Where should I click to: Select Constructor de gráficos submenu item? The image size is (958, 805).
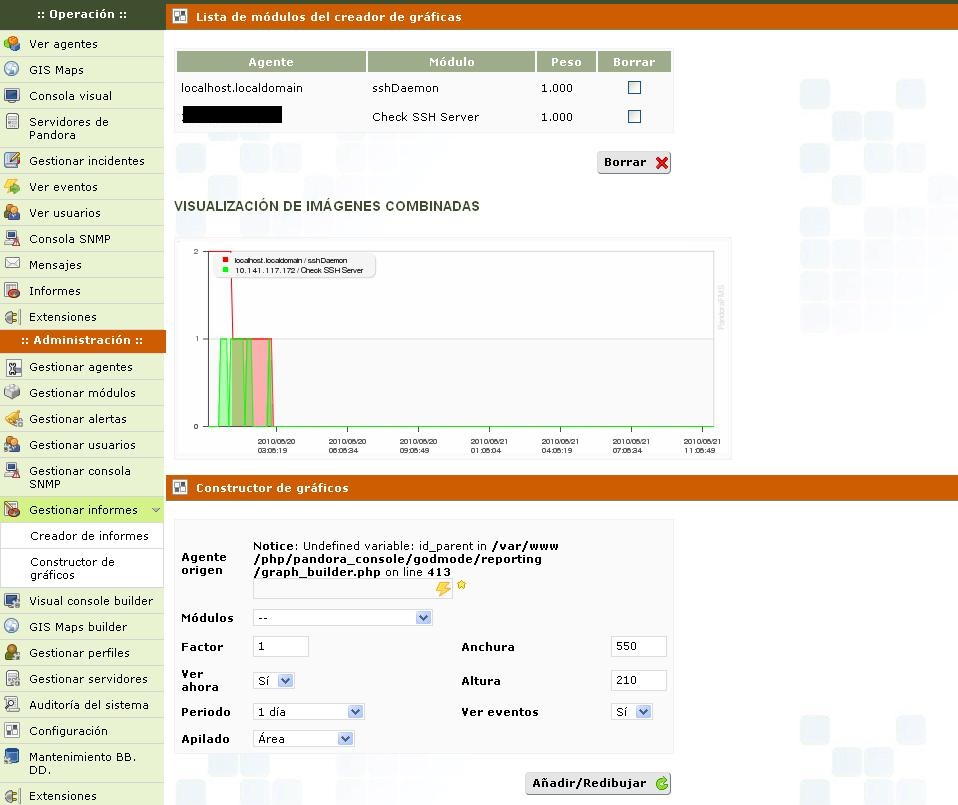[72, 568]
